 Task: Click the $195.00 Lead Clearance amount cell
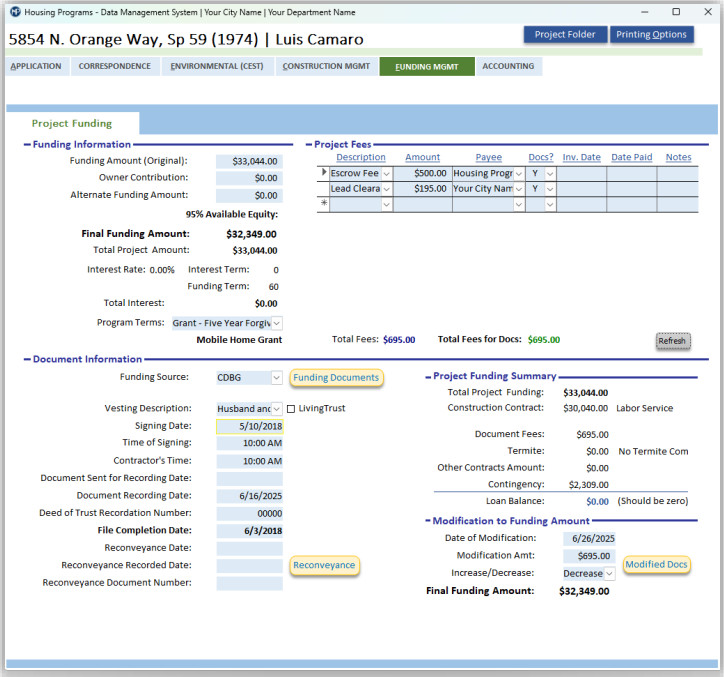pos(422,189)
